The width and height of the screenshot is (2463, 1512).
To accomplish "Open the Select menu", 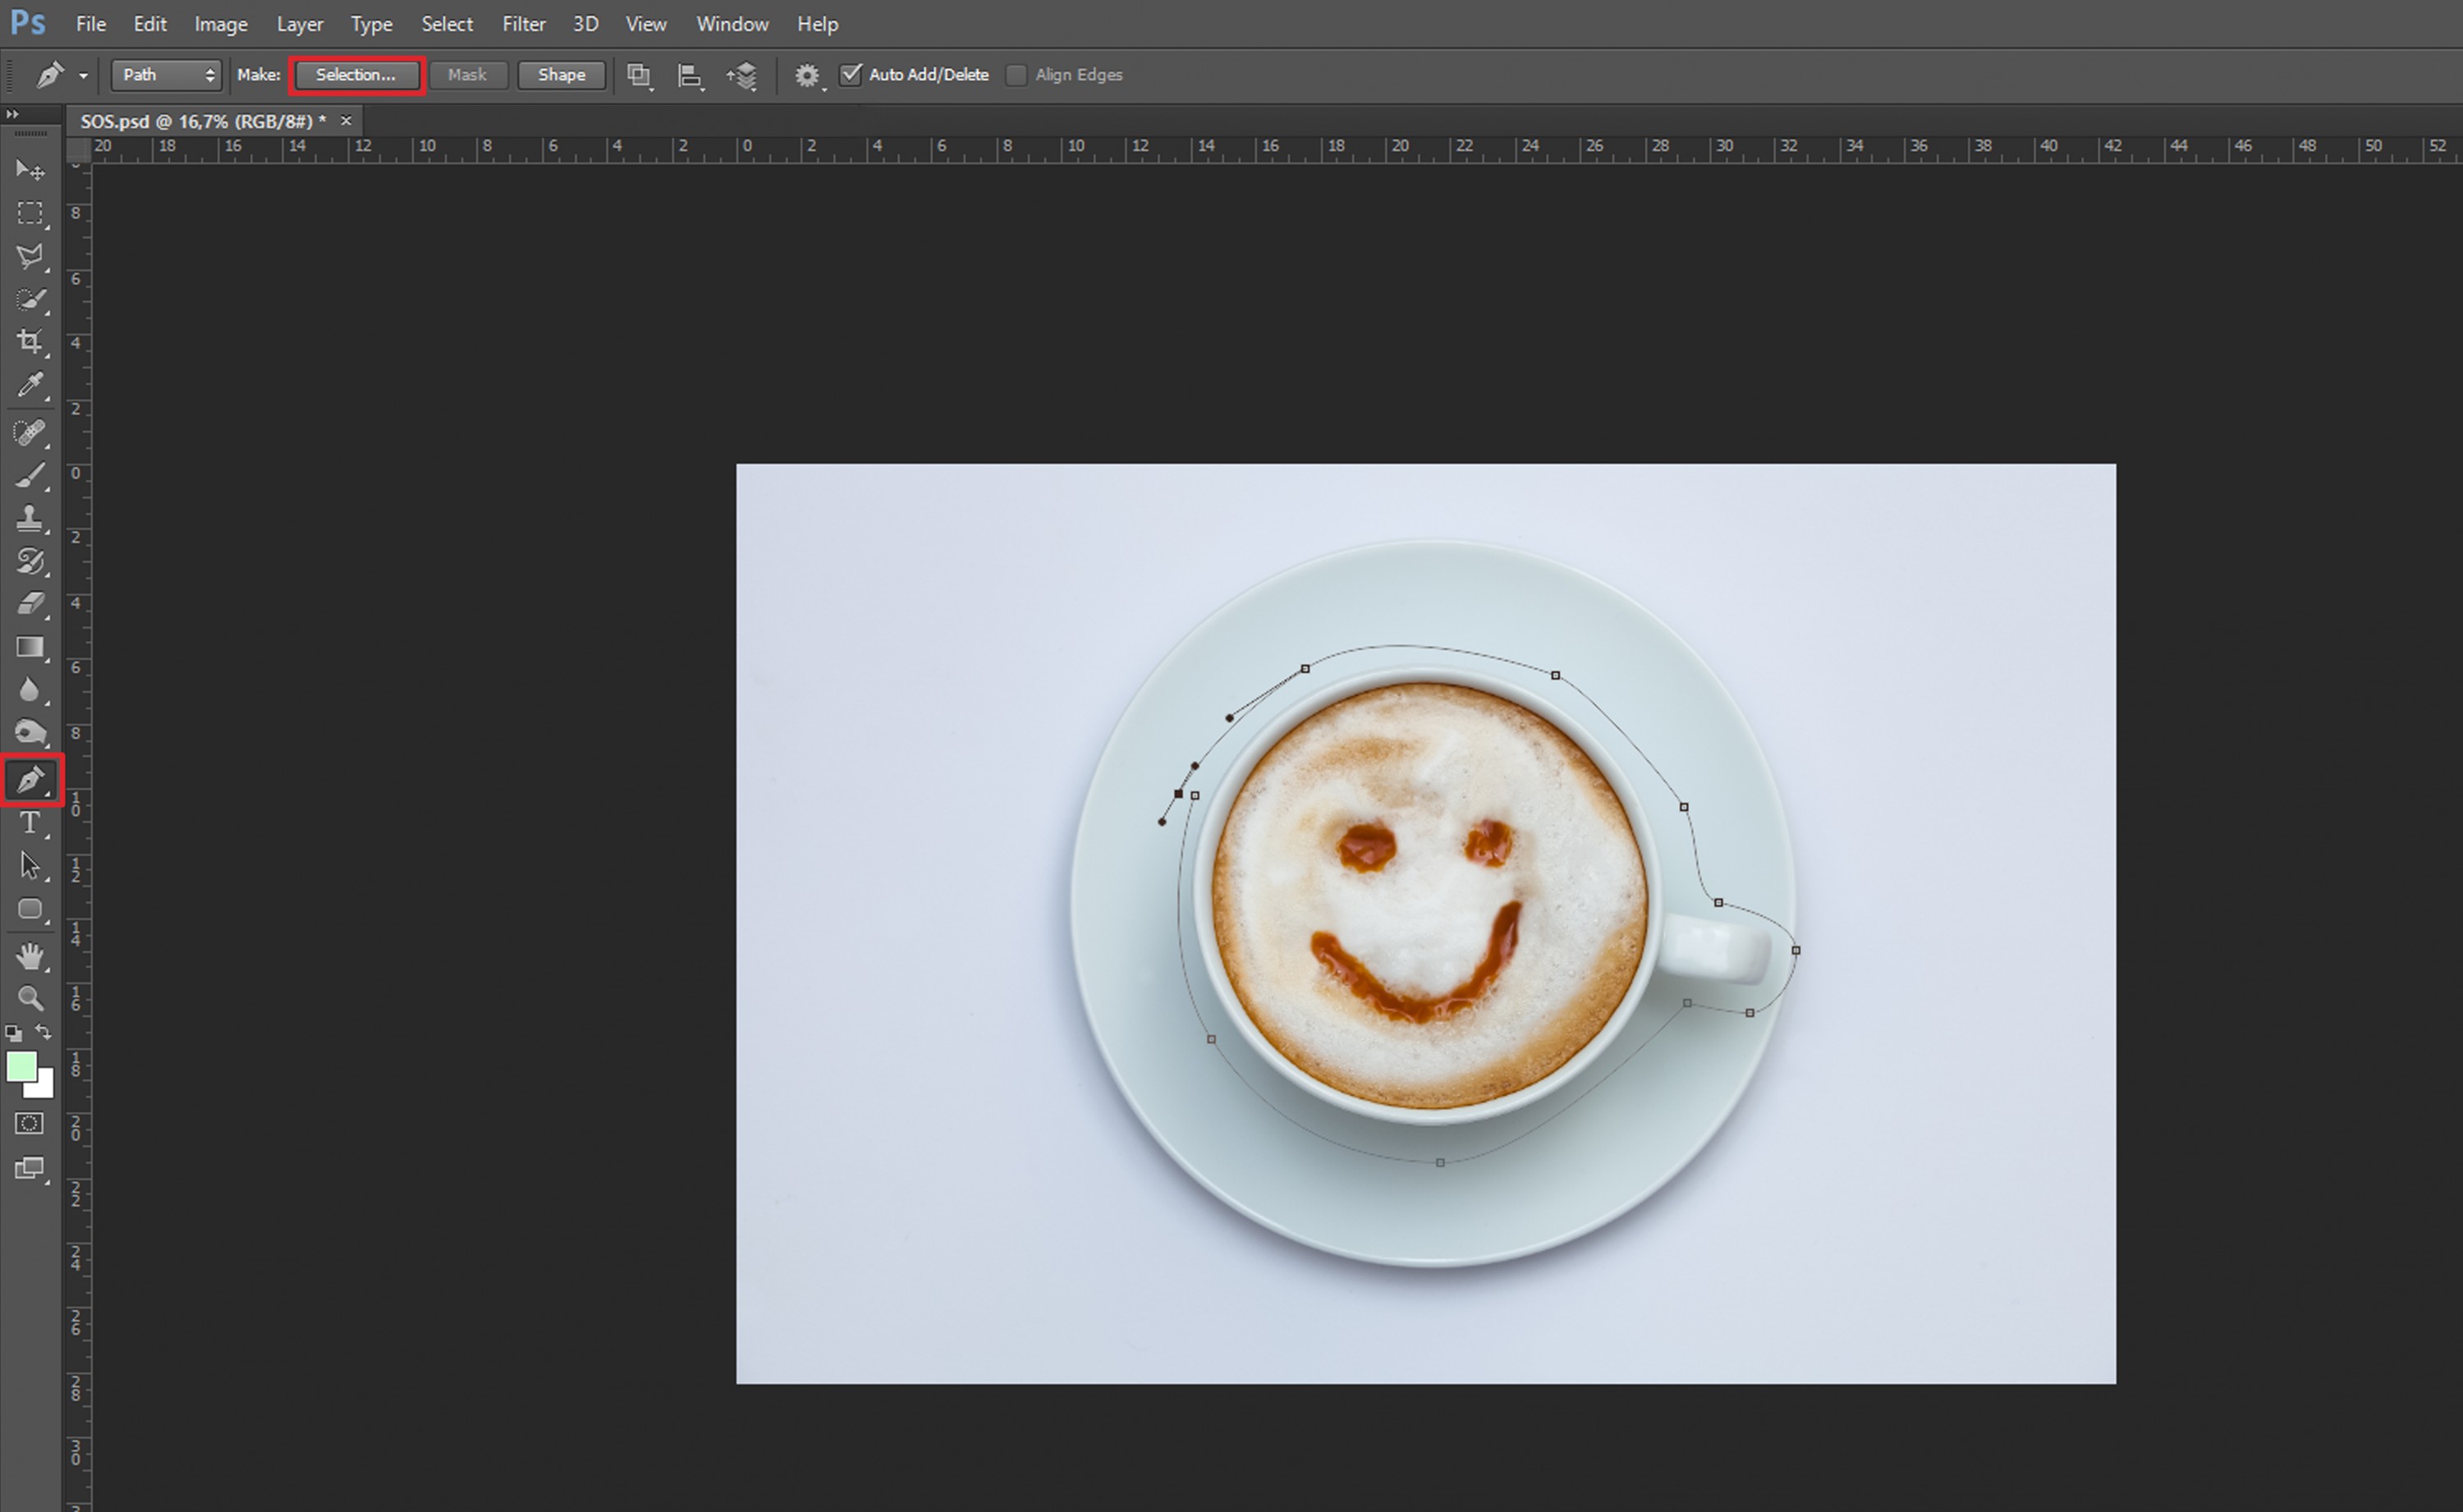I will [x=447, y=24].
